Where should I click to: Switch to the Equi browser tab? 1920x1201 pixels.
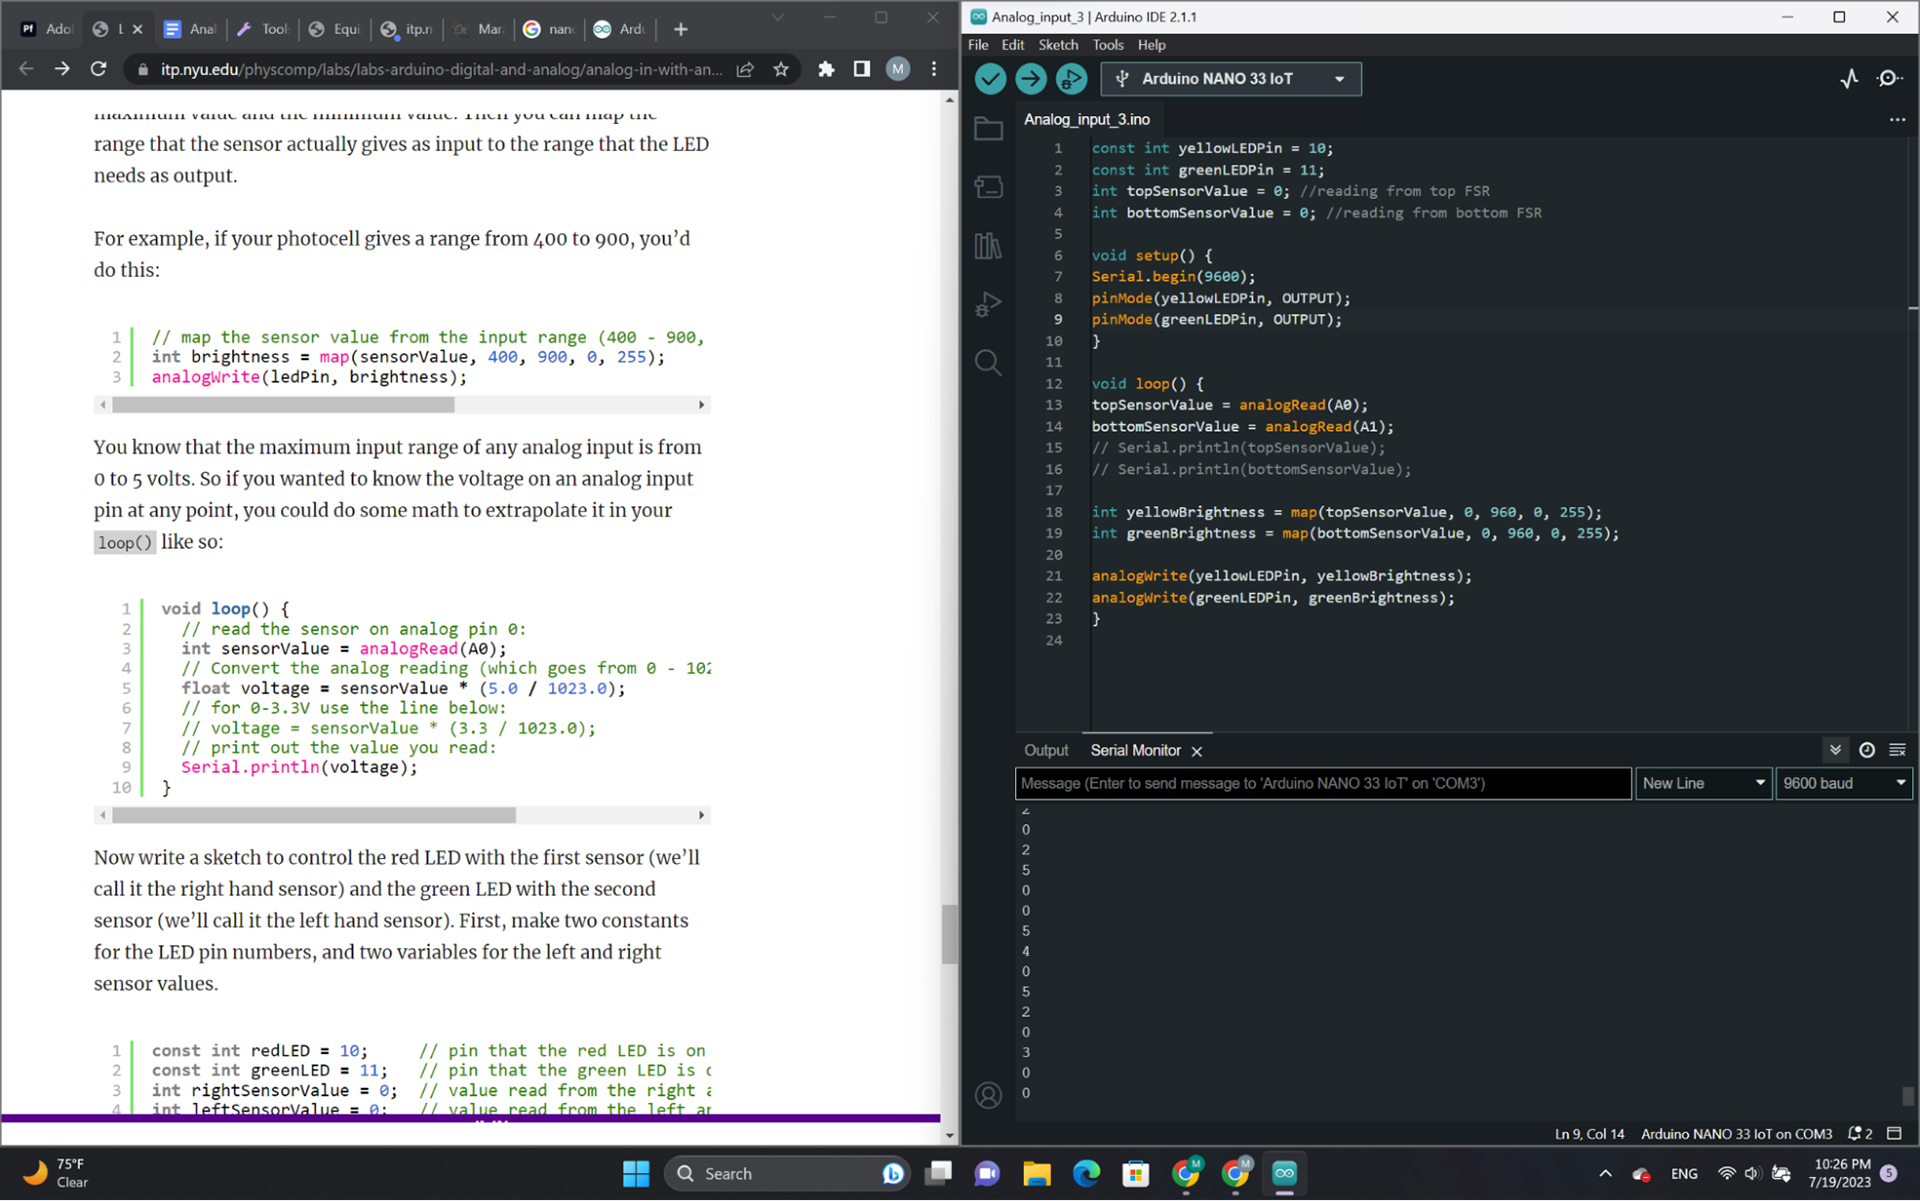[x=335, y=30]
